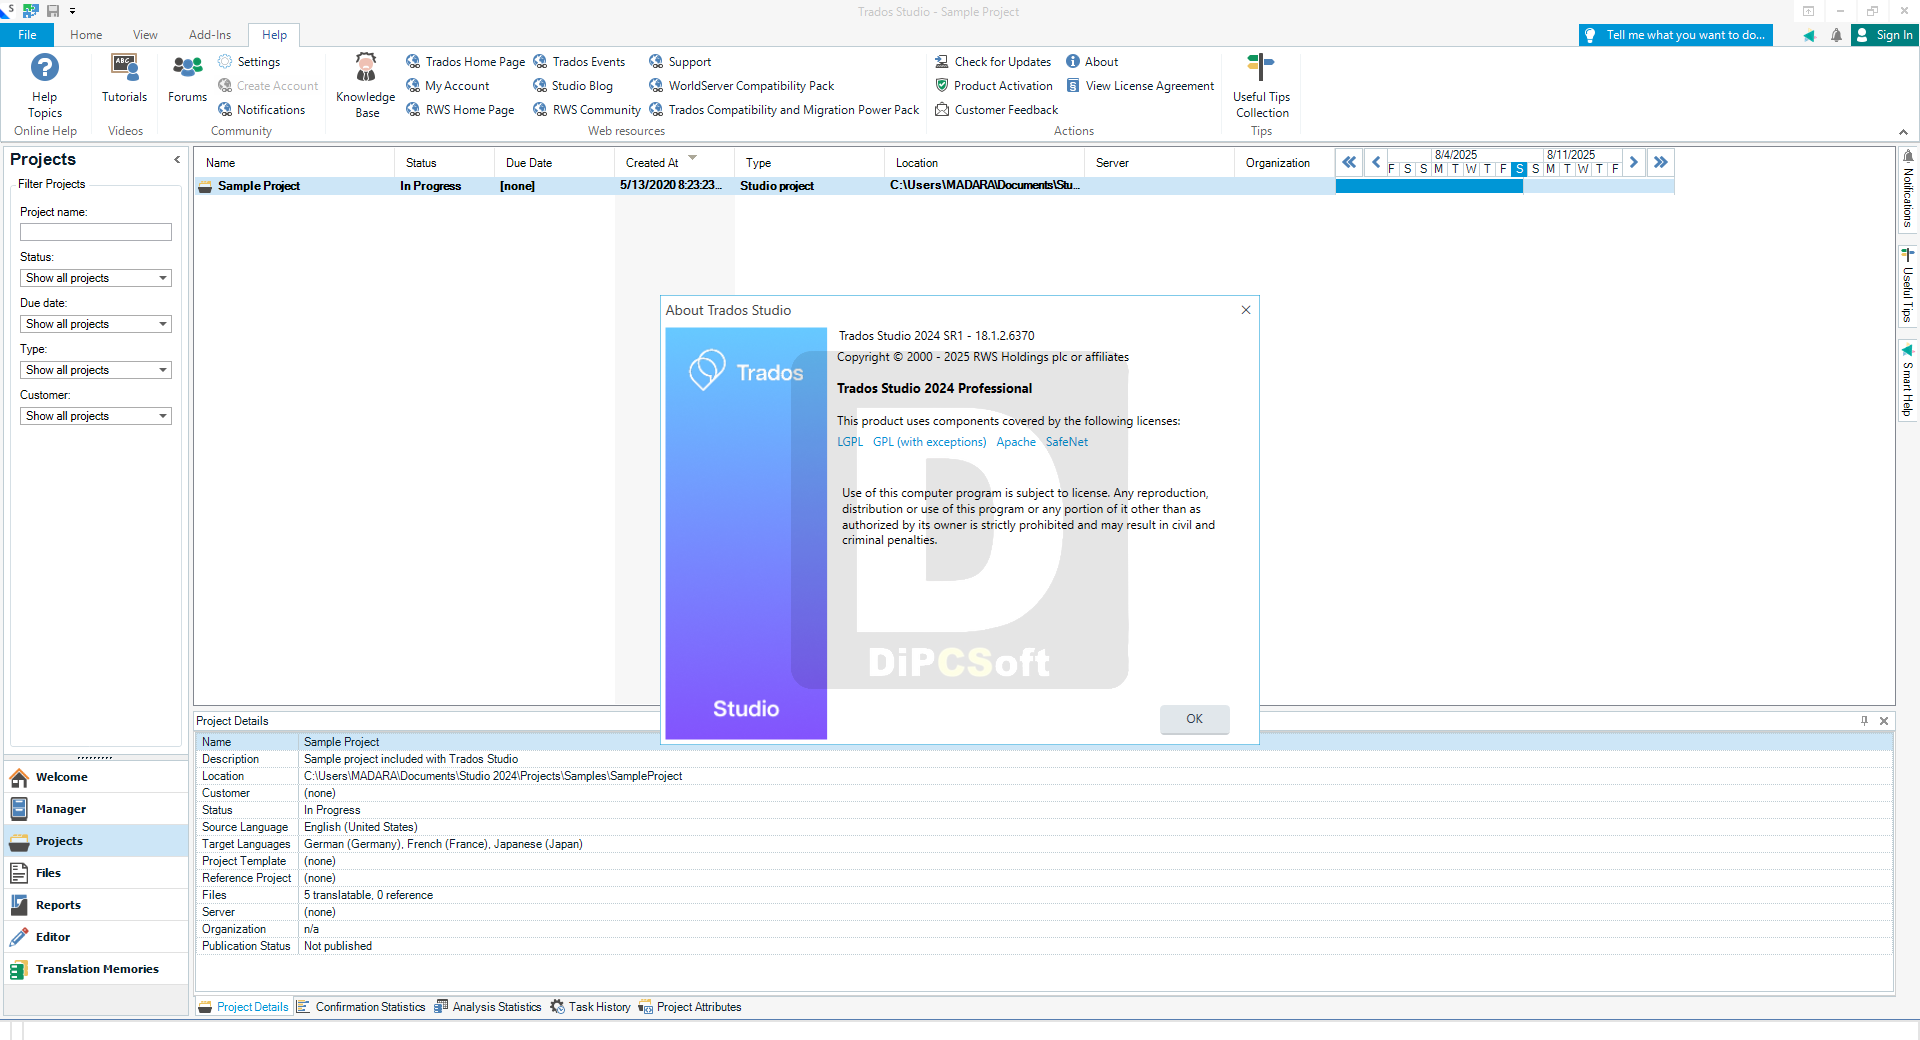Move calendar back one step
The height and width of the screenshot is (1040, 1920).
(1376, 162)
